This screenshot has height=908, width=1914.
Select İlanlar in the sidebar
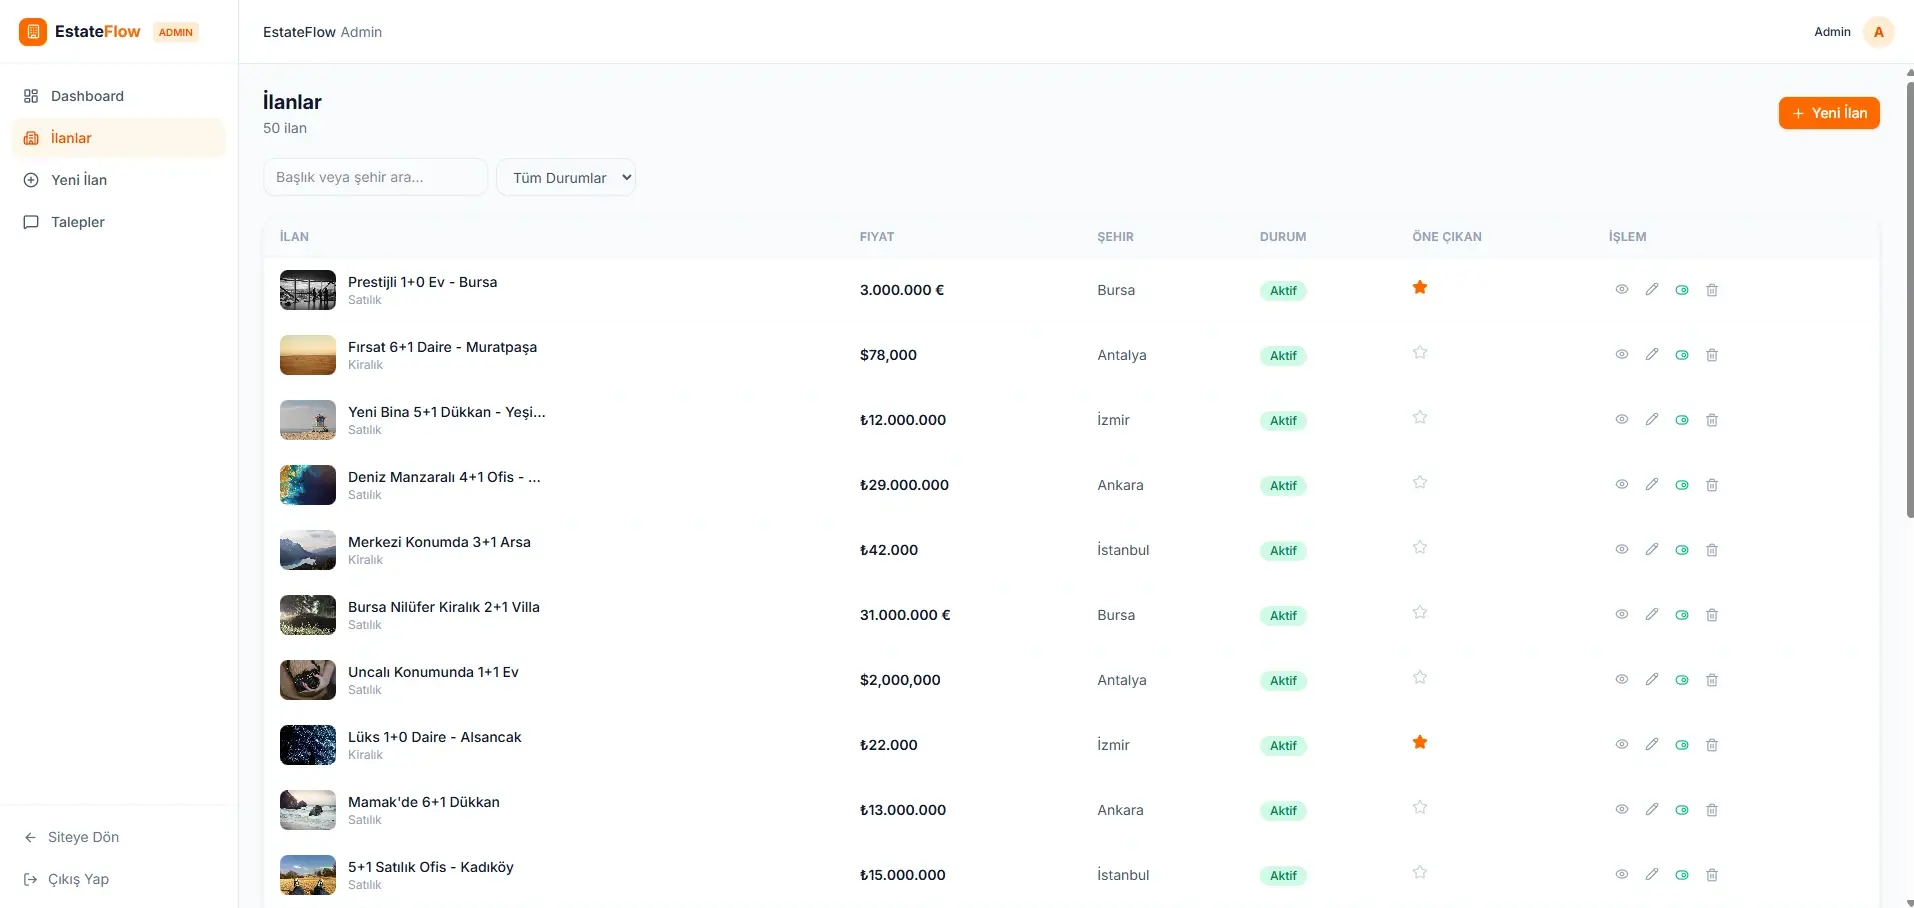pyautogui.click(x=119, y=138)
